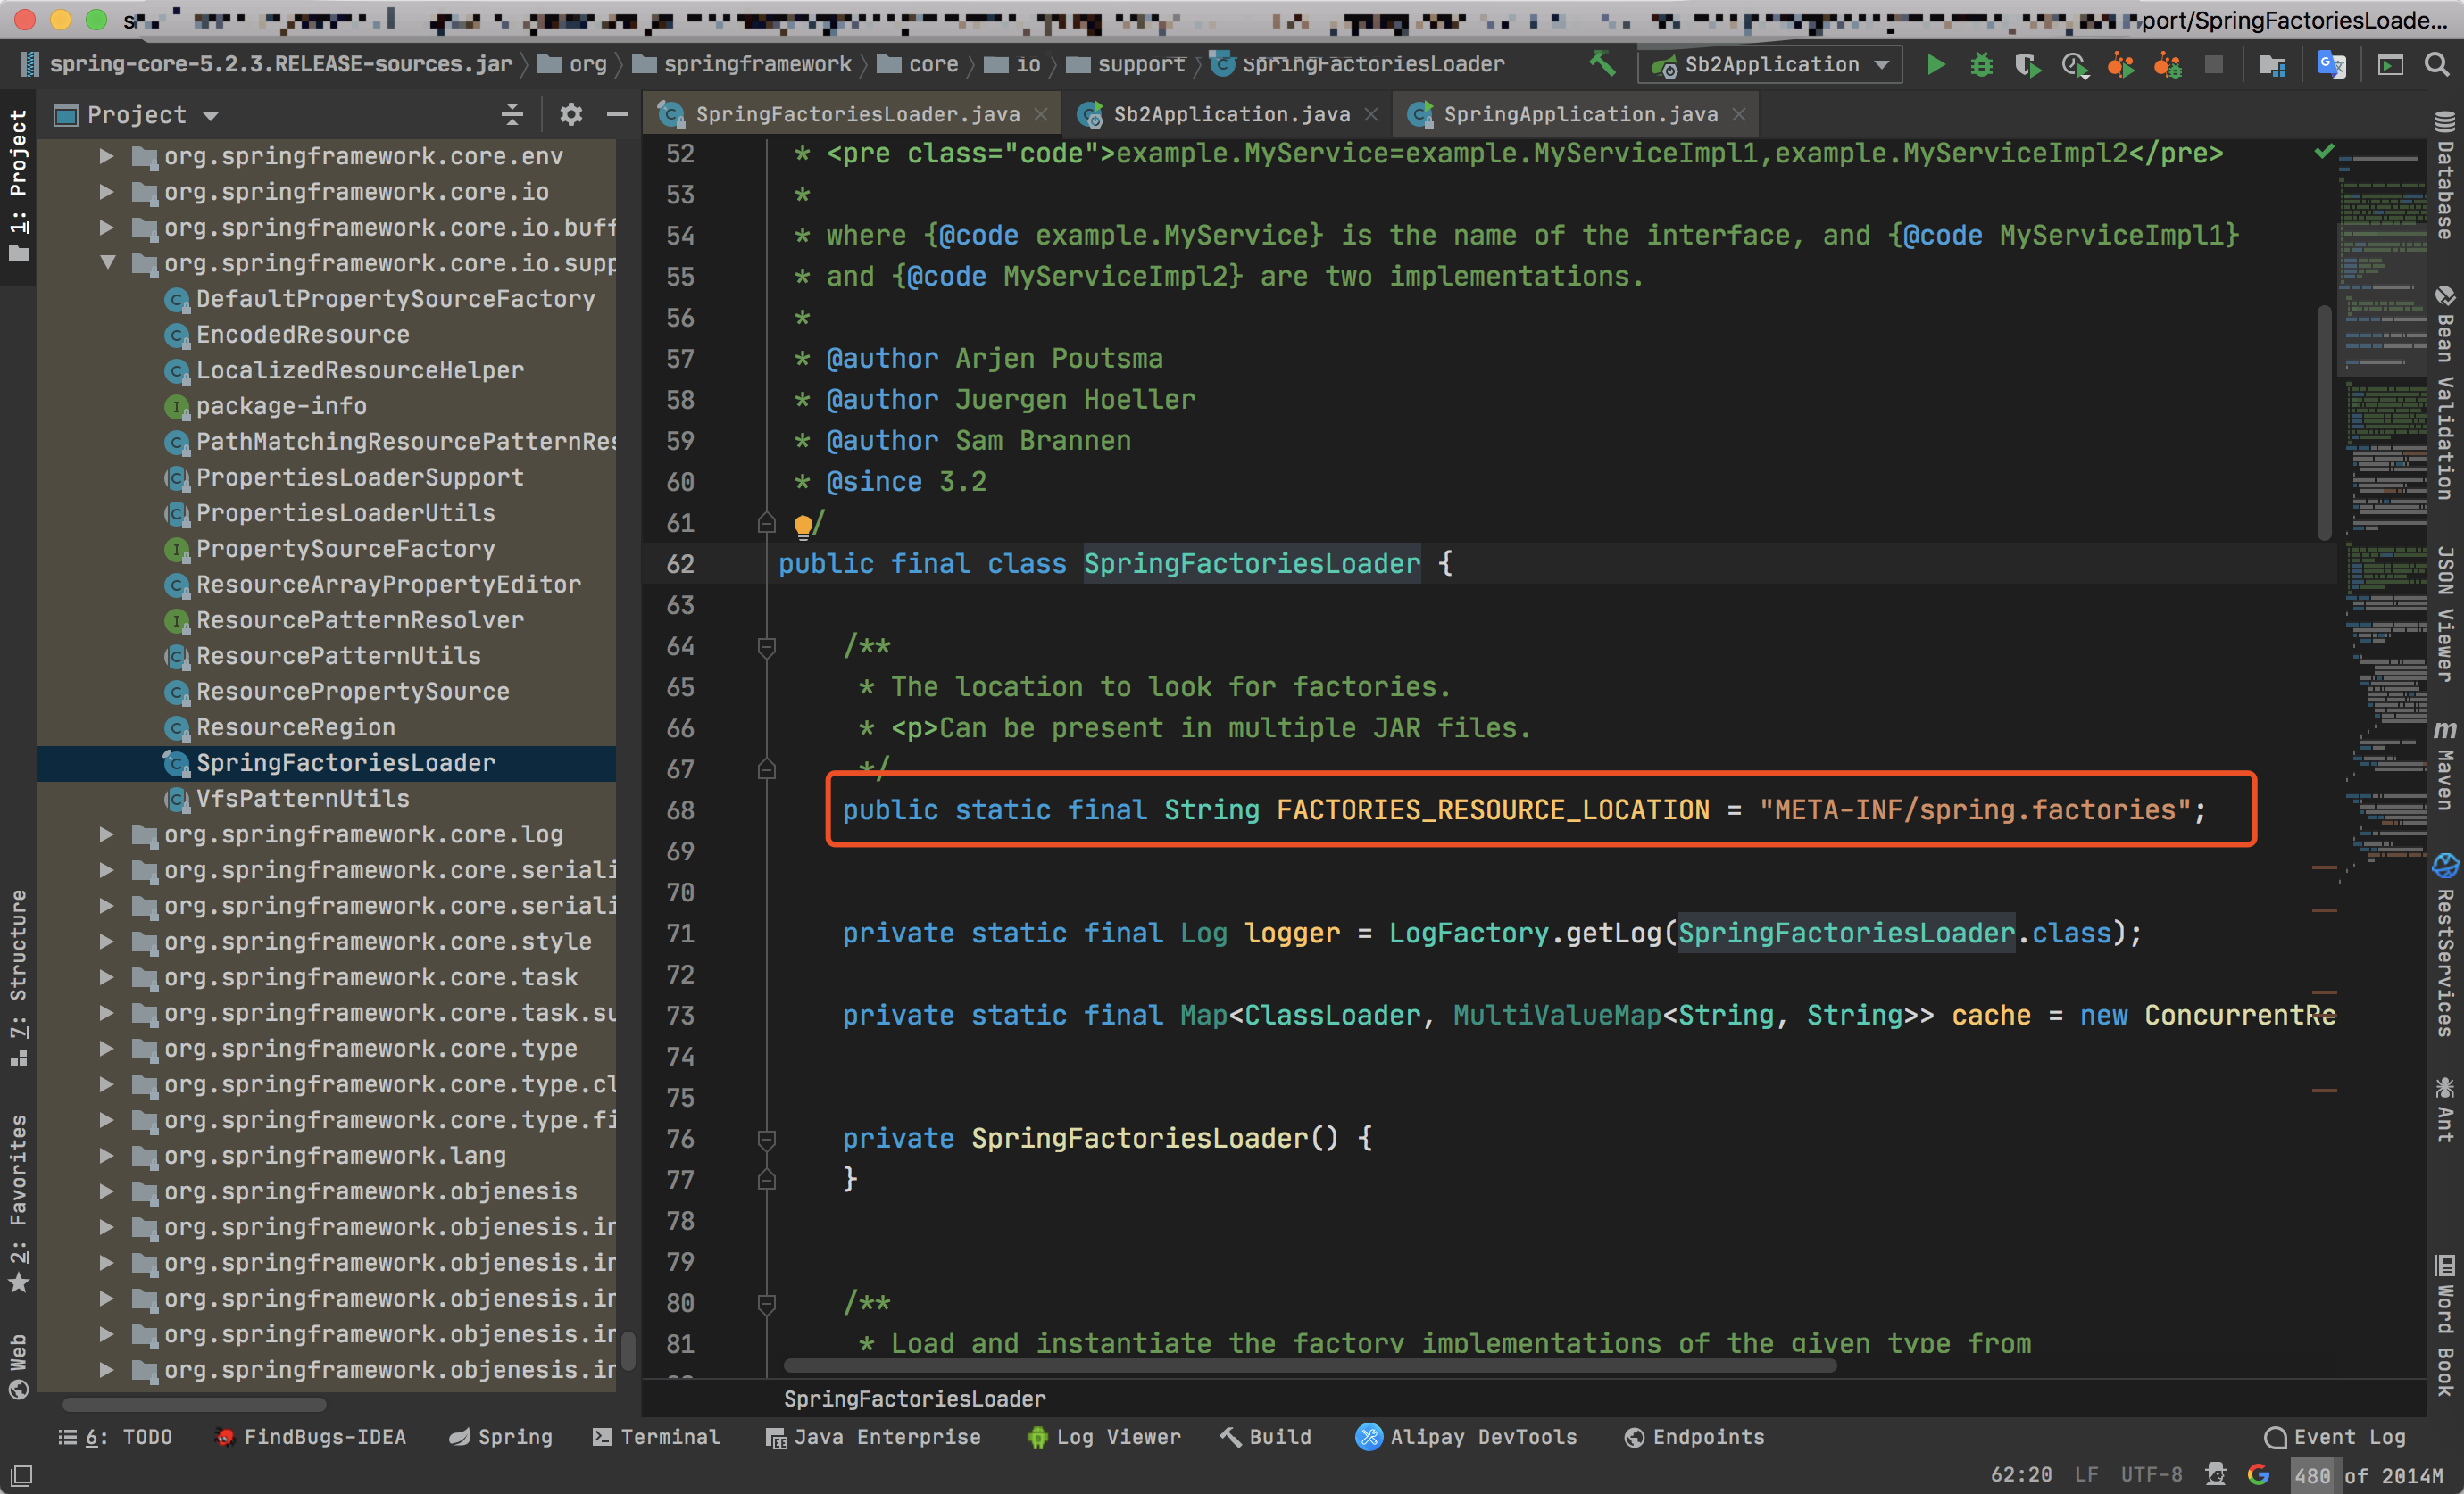Image resolution: width=2464 pixels, height=1494 pixels.
Task: Click the profiler run icon
Action: click(x=2074, y=65)
